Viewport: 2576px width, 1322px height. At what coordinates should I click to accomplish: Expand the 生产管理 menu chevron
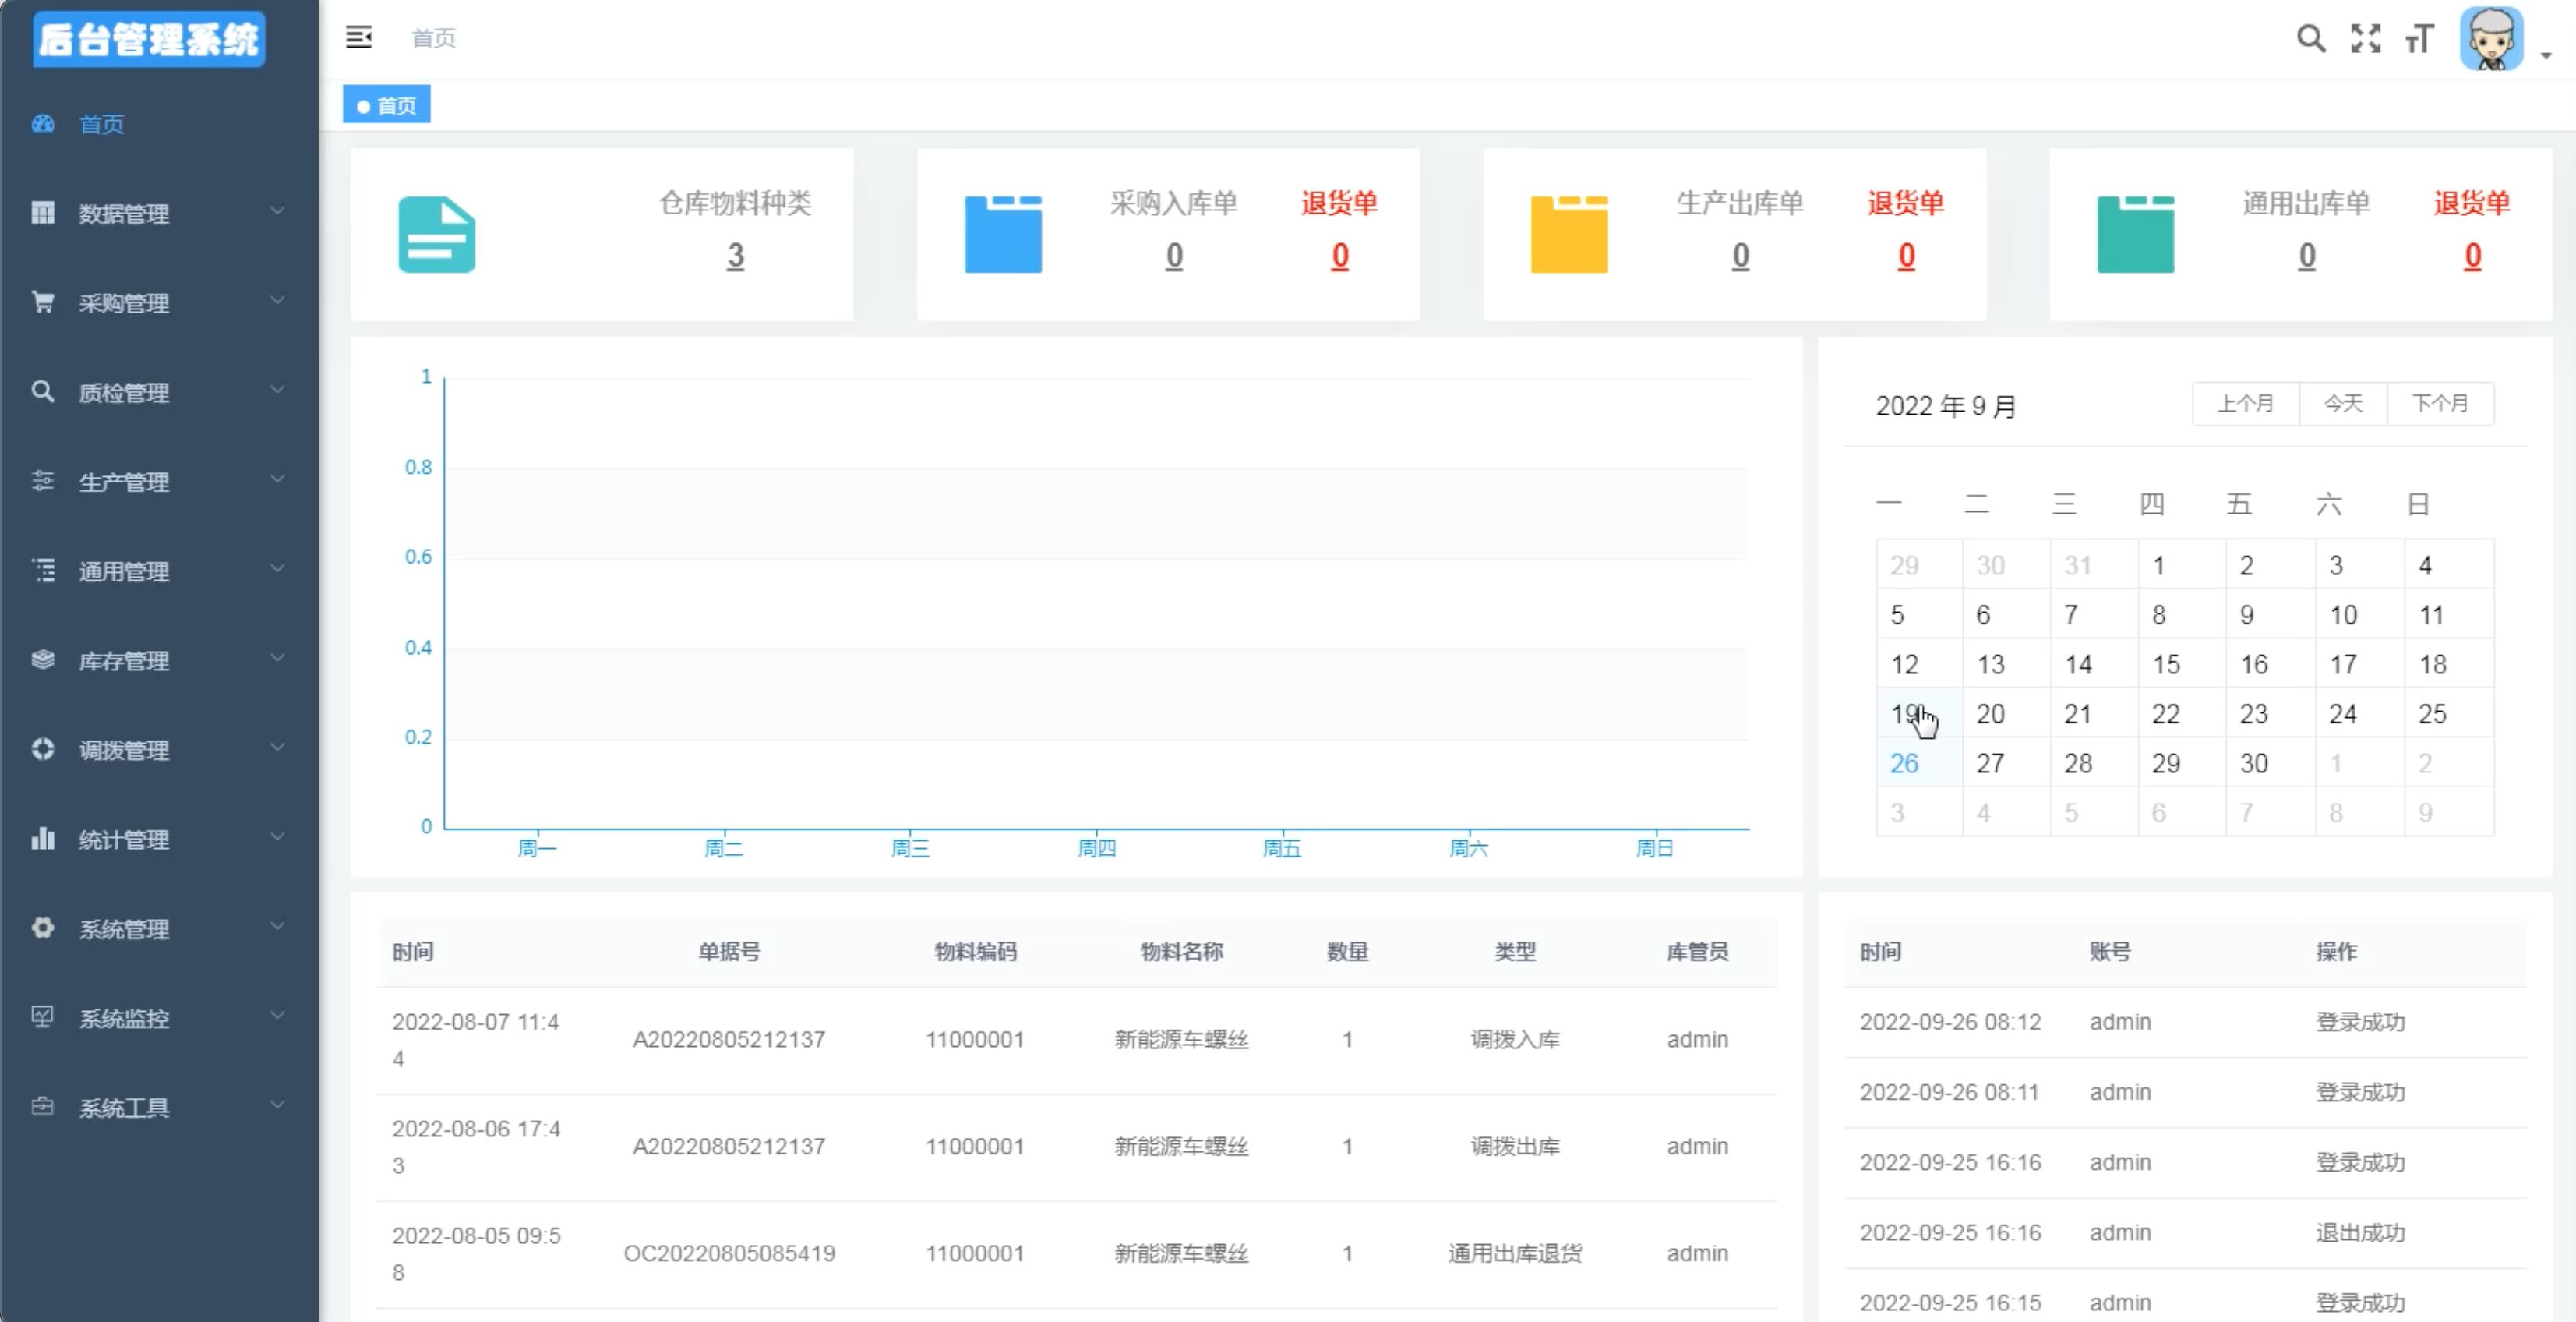277,479
